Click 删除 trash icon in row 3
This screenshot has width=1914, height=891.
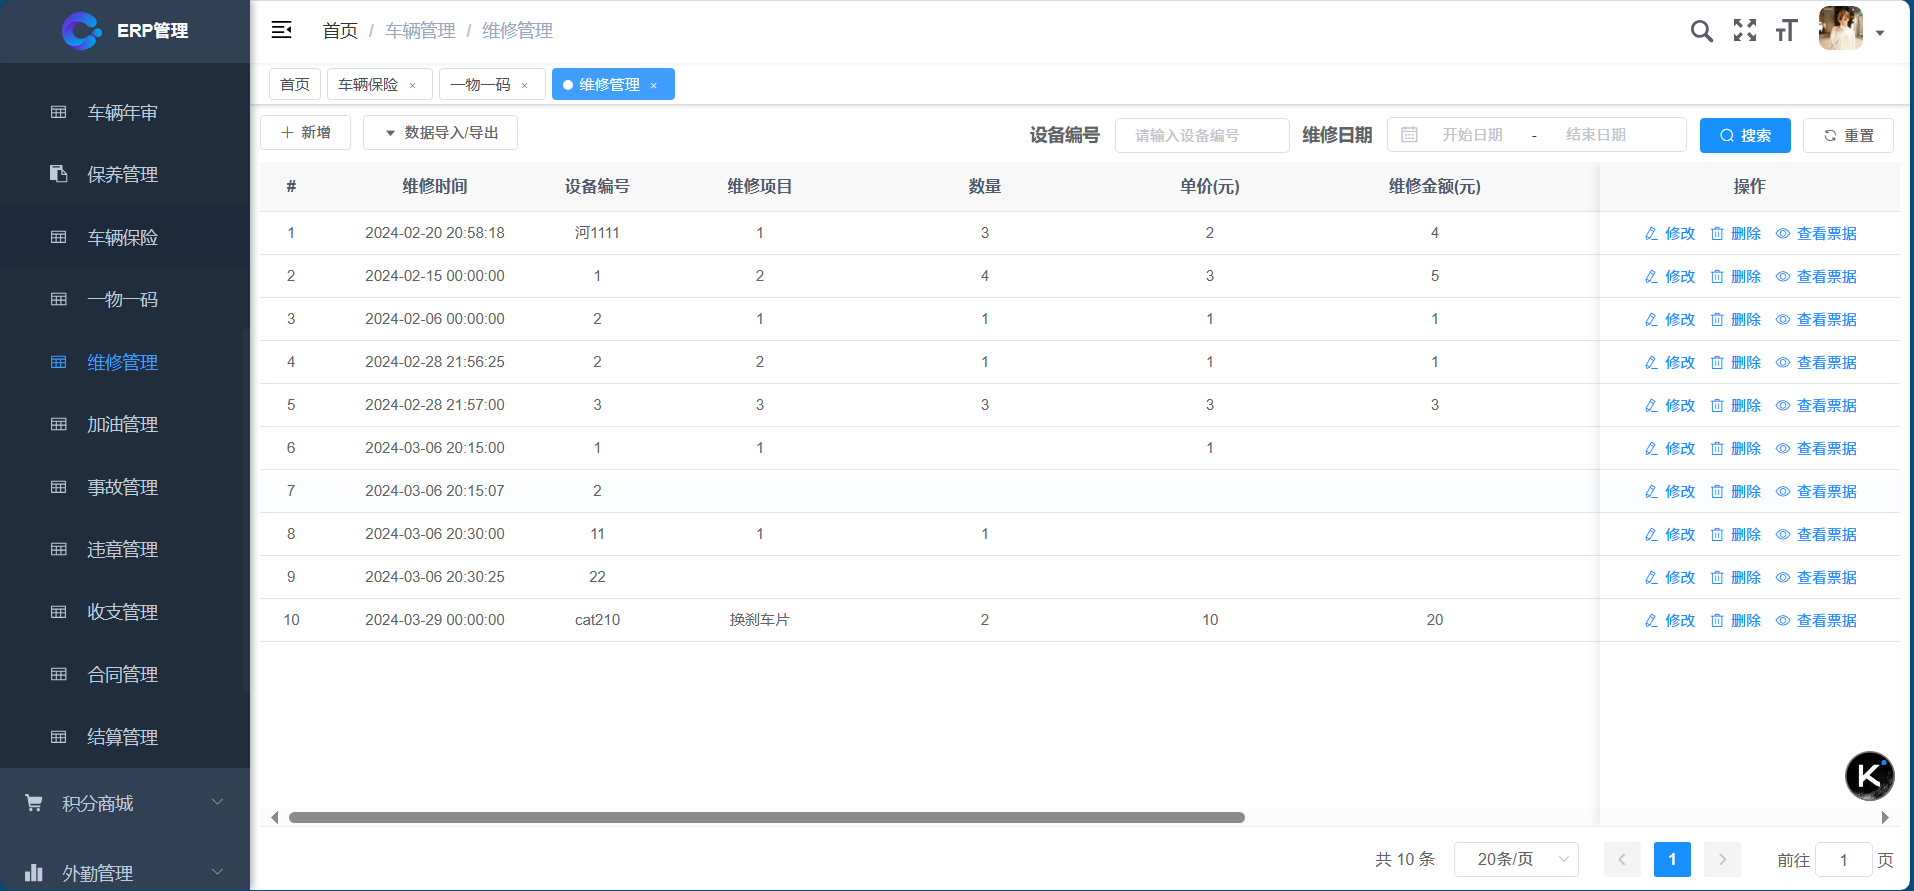(x=1717, y=319)
